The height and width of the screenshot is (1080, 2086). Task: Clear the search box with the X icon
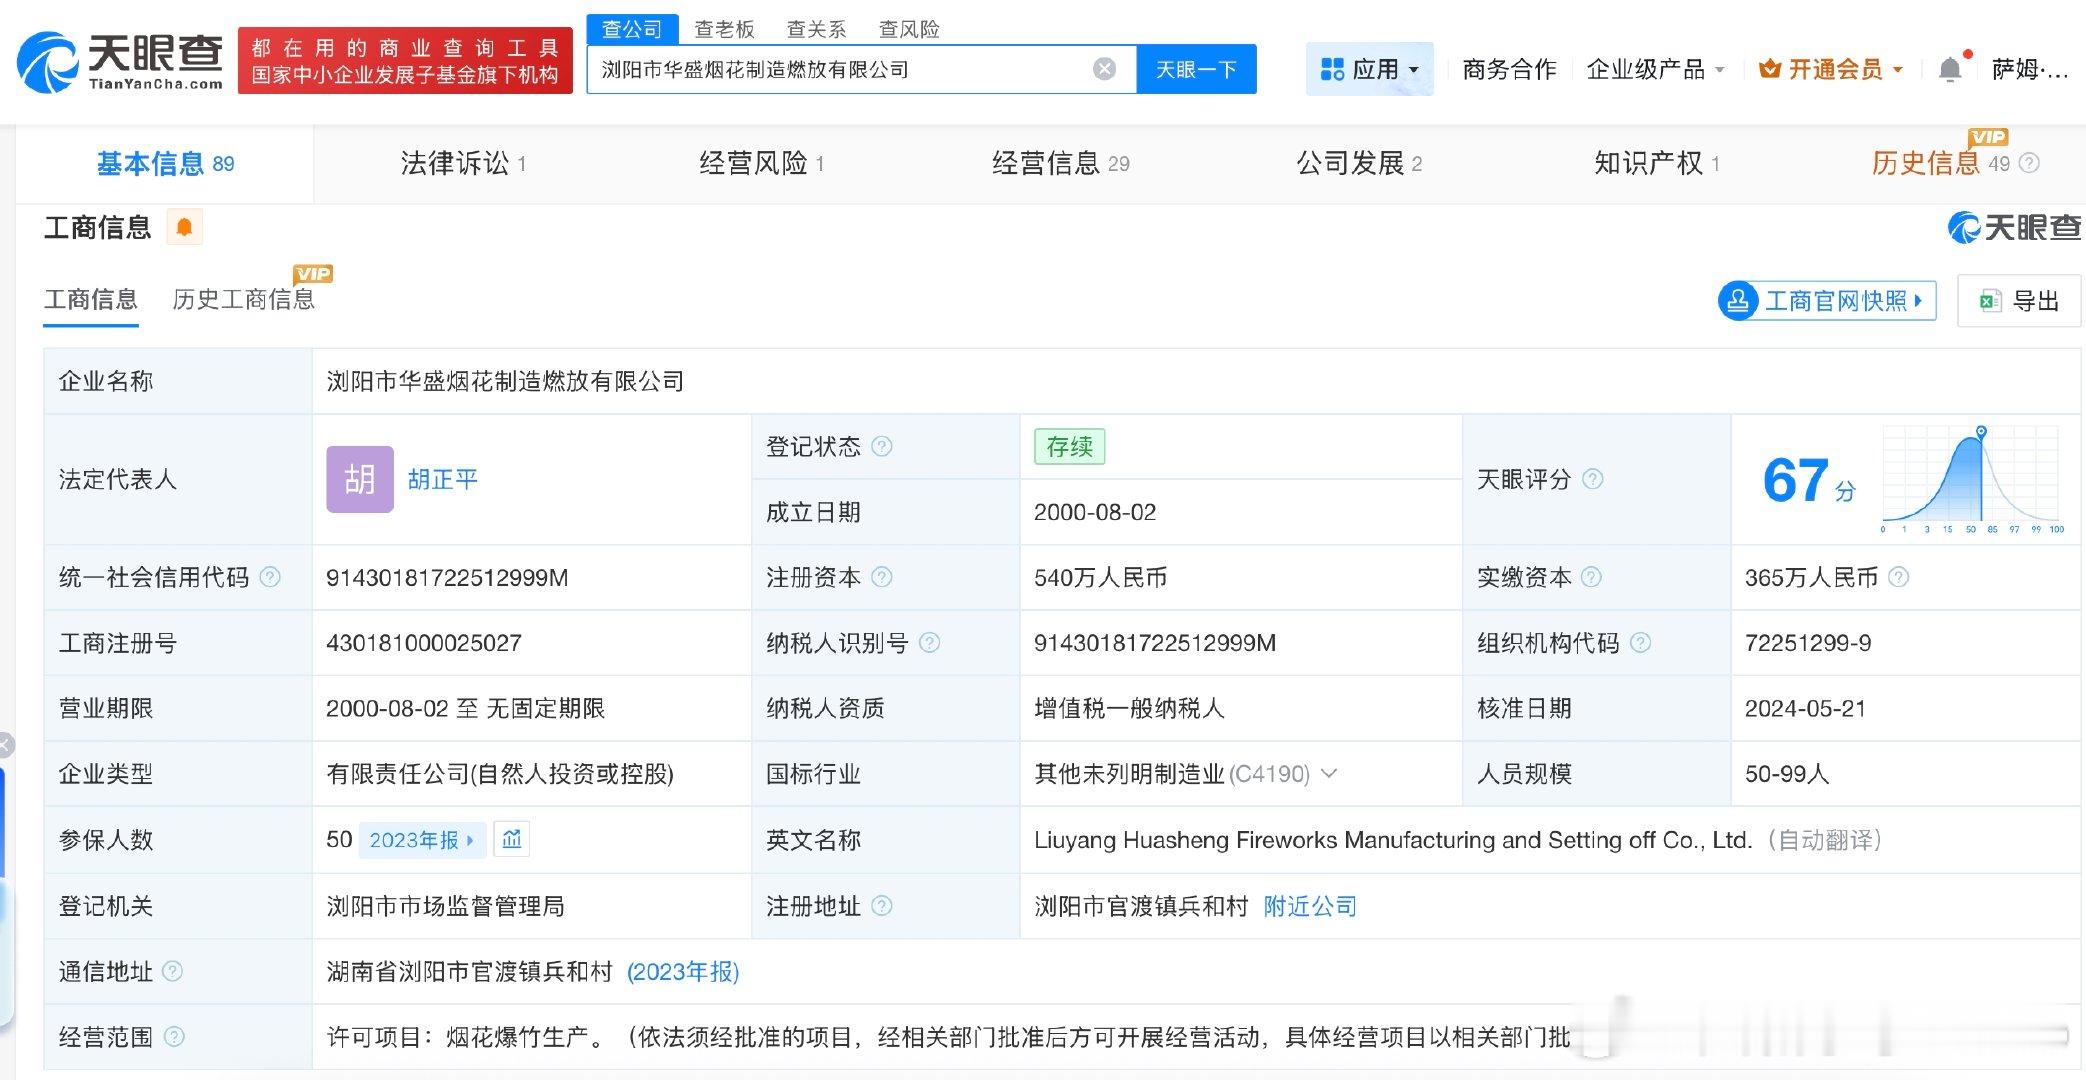(x=1104, y=69)
